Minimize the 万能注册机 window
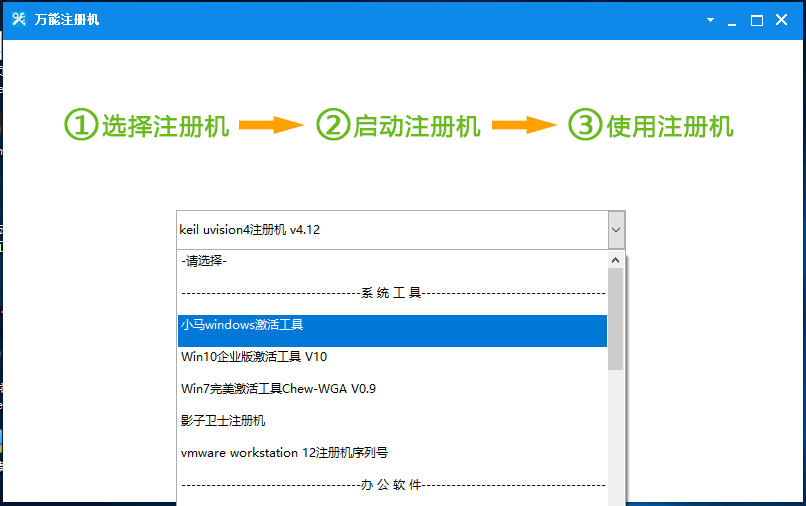This screenshot has height=506, width=806. pyautogui.click(x=733, y=20)
